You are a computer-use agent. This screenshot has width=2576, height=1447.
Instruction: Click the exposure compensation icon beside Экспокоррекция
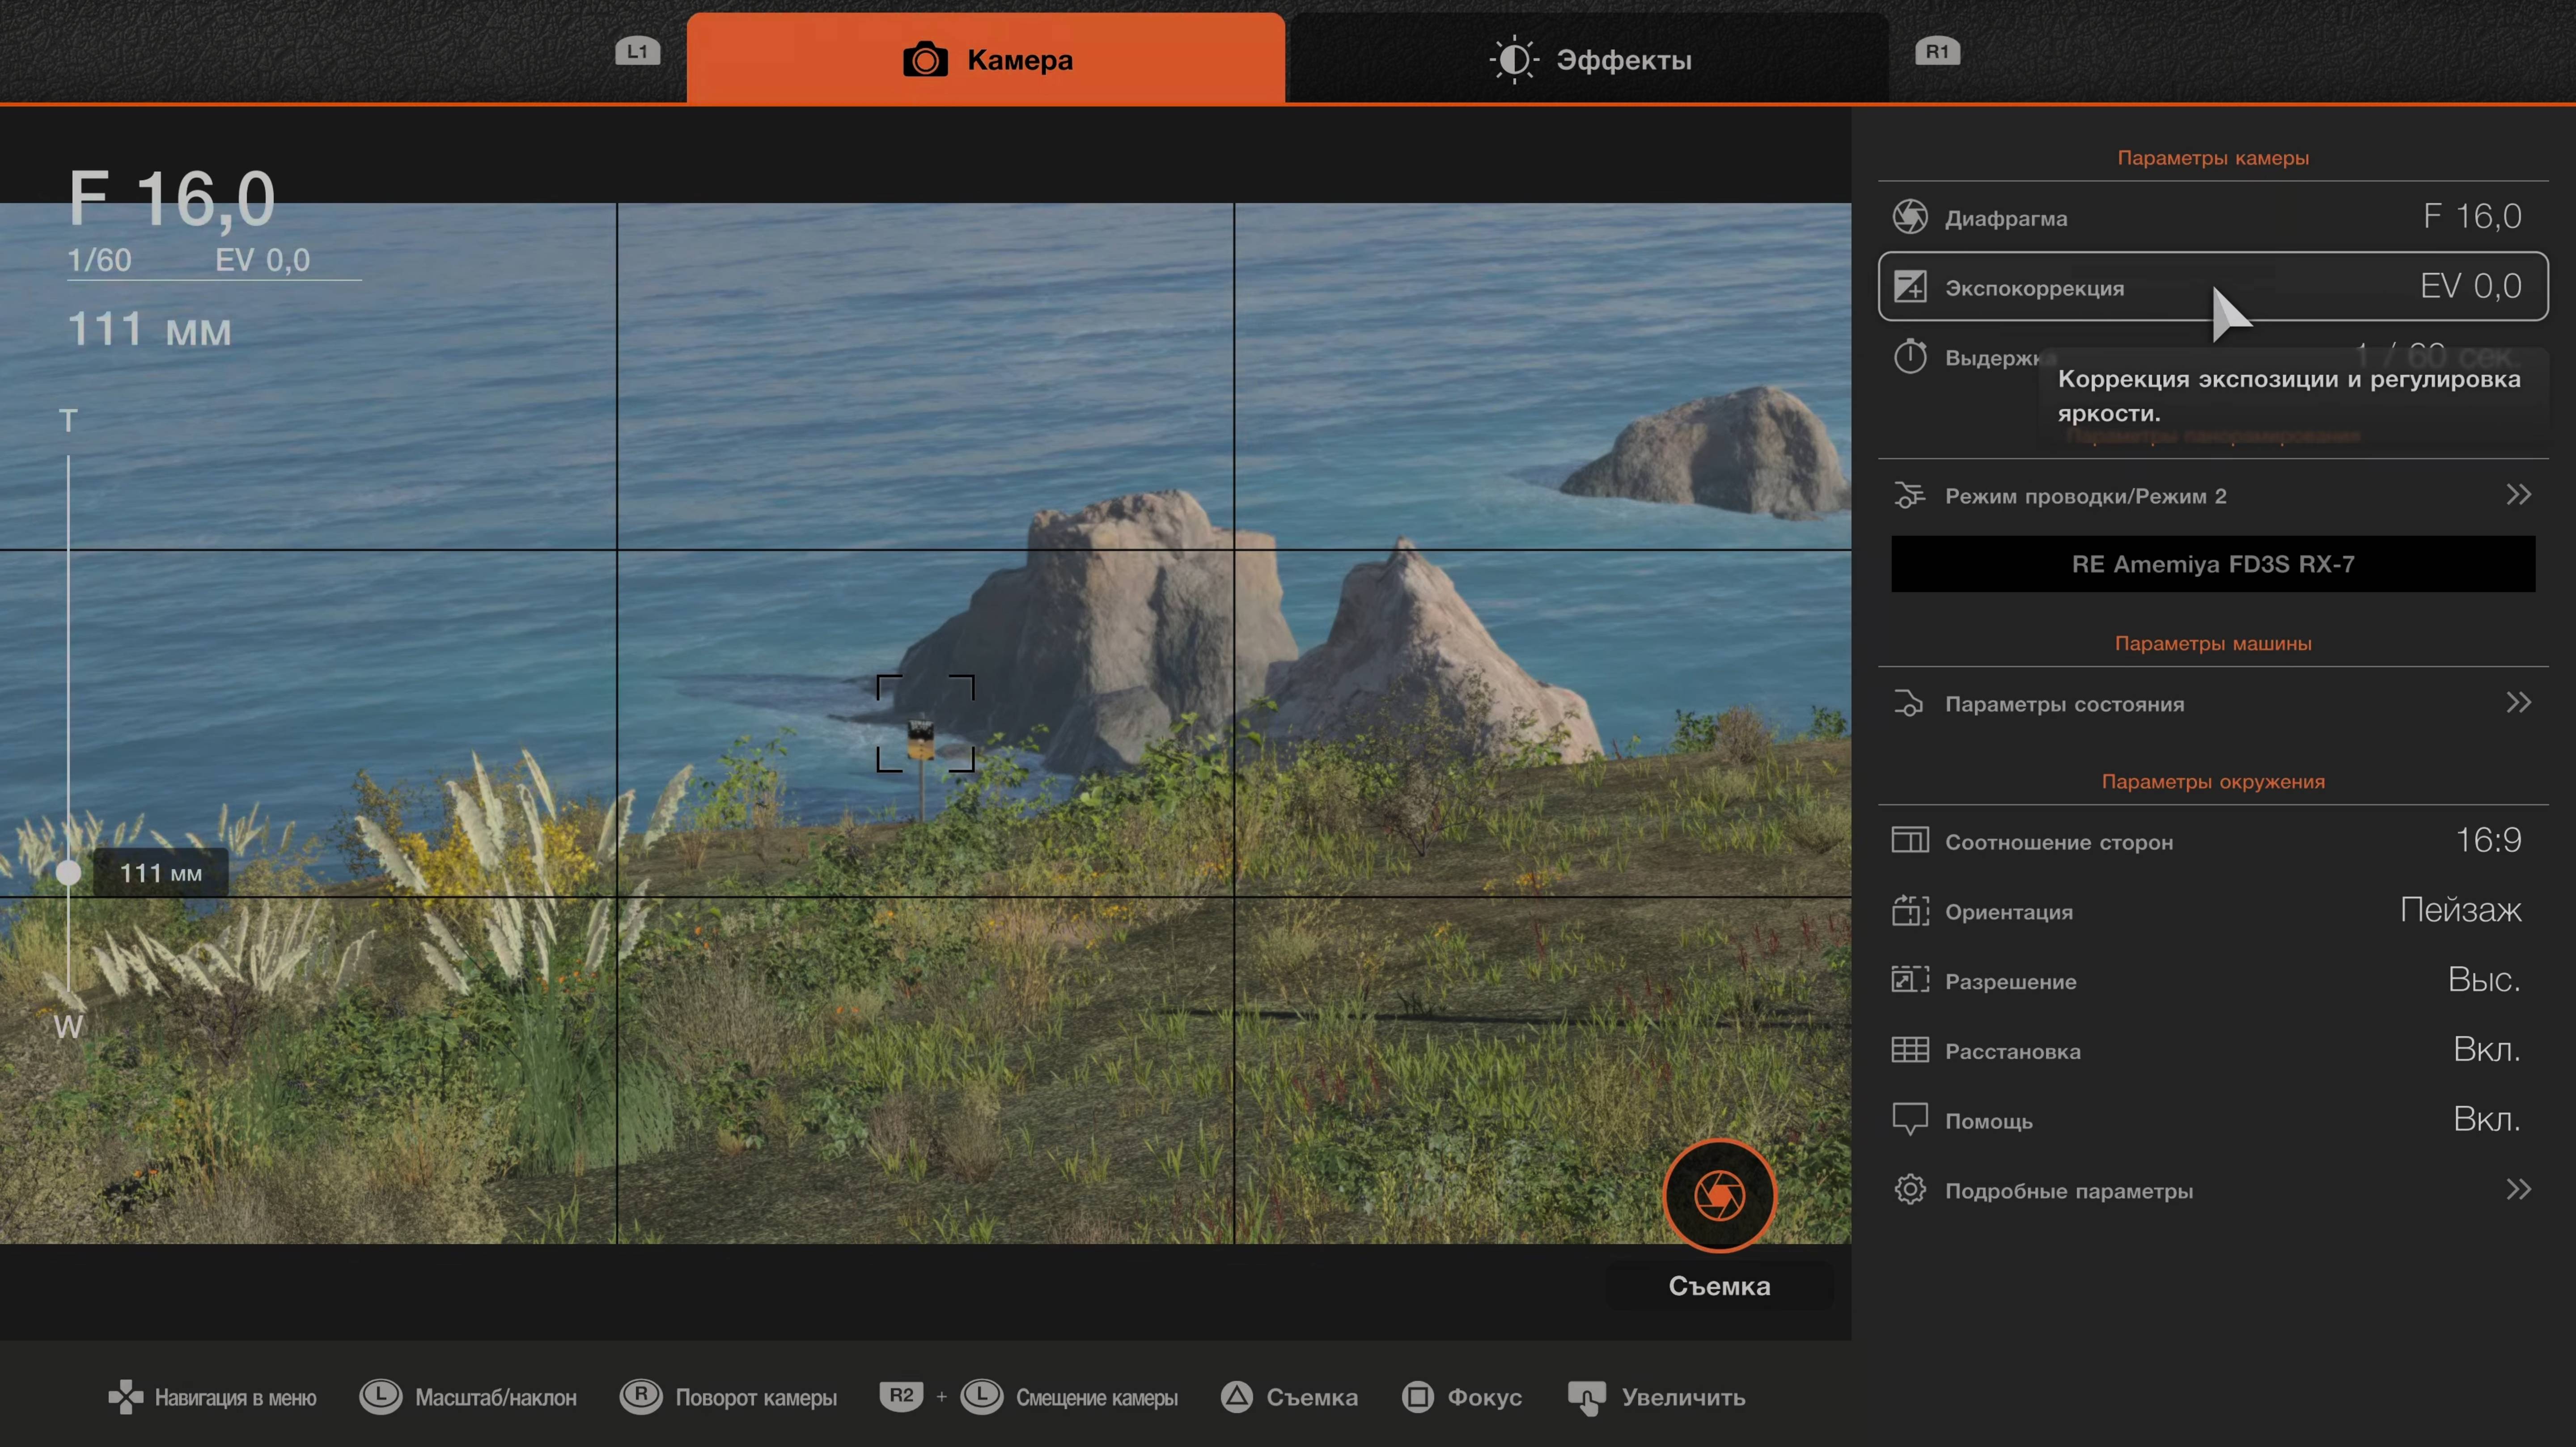pos(1910,286)
